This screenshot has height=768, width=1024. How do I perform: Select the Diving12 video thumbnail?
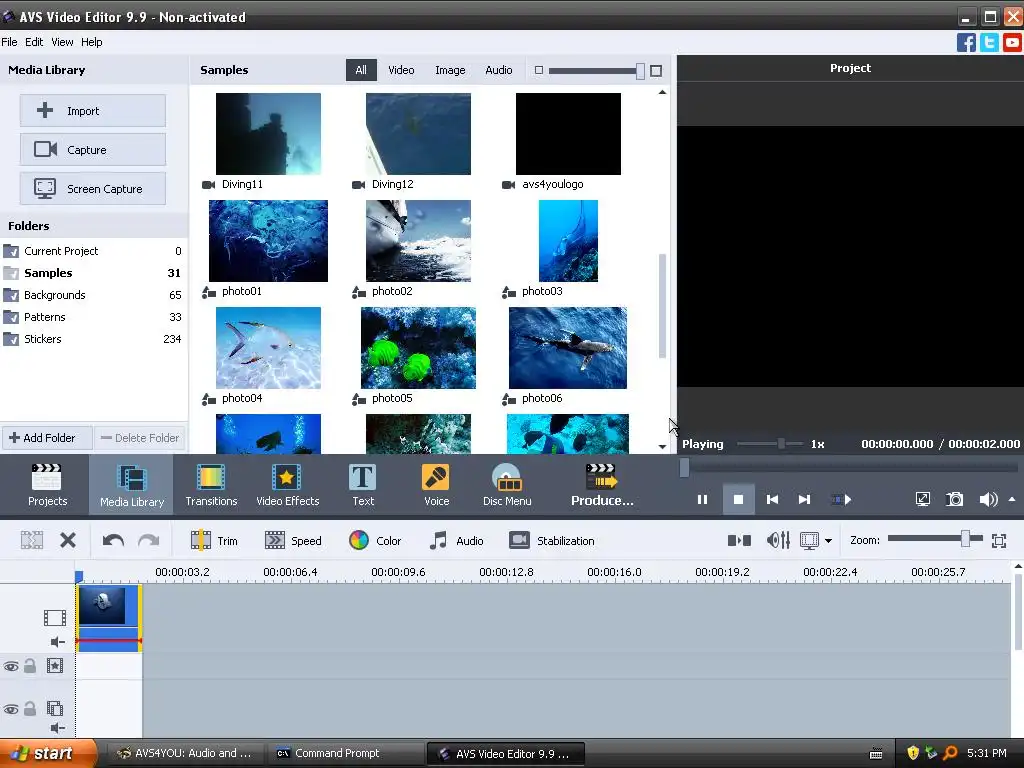(x=418, y=134)
